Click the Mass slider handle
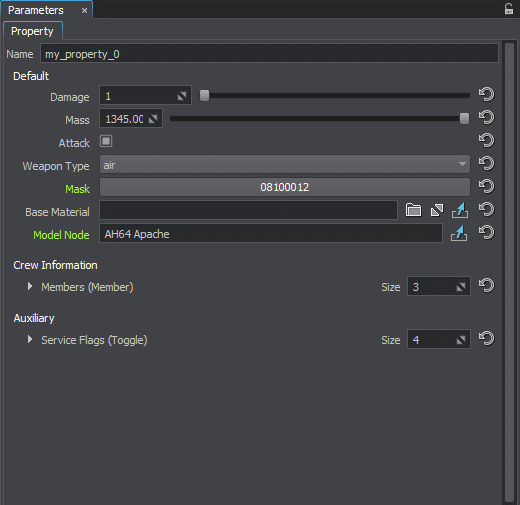520x505 pixels. [x=464, y=118]
